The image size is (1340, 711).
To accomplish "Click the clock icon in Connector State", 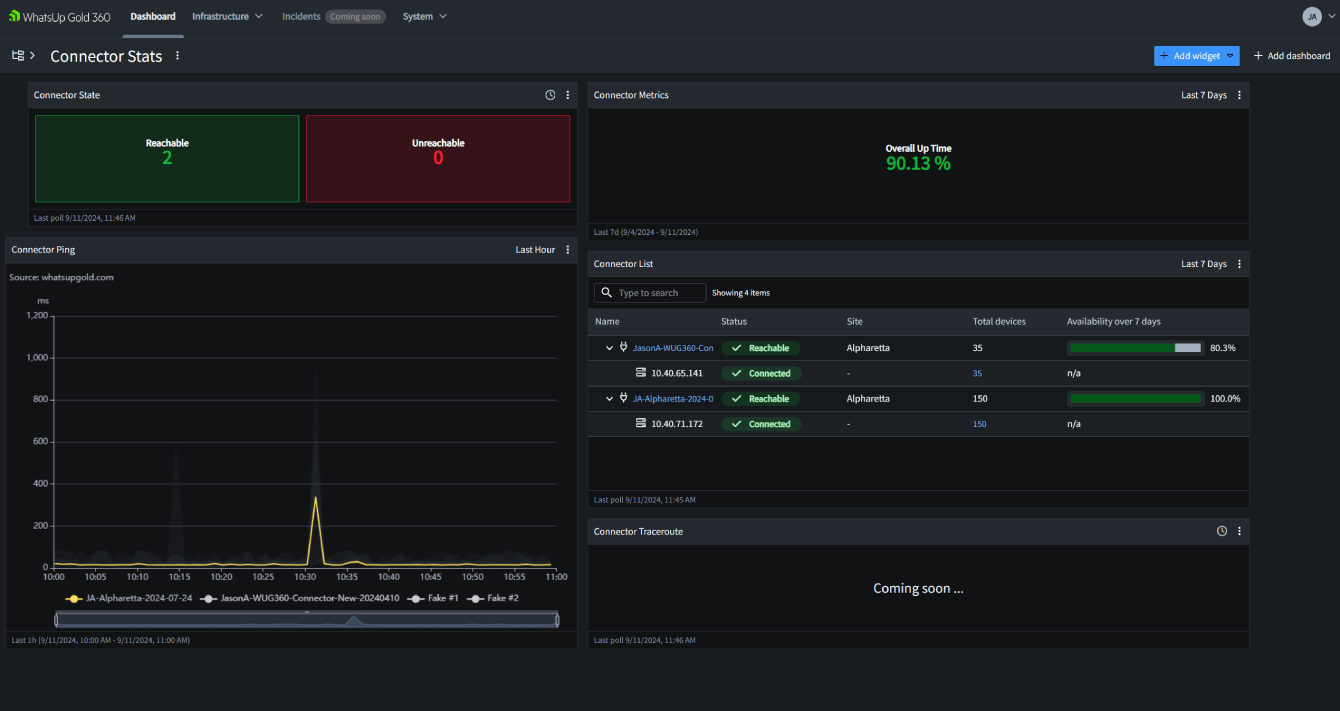I will [x=550, y=95].
